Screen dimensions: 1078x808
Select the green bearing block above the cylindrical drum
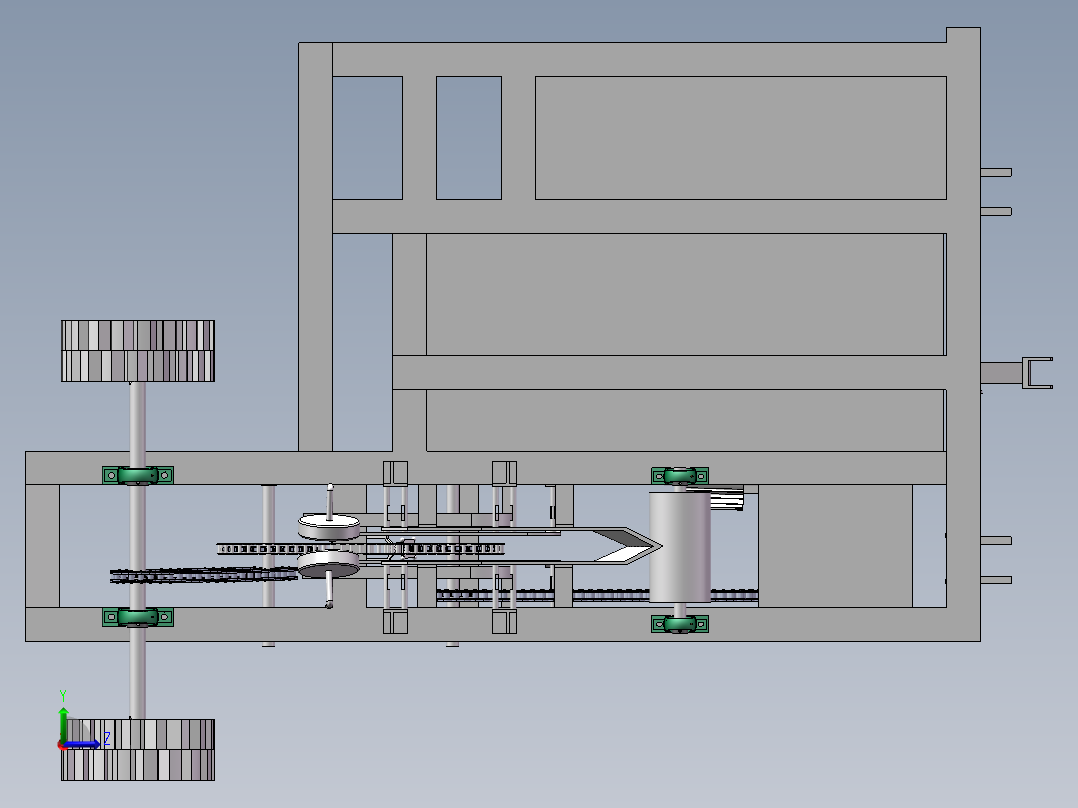pos(680,475)
